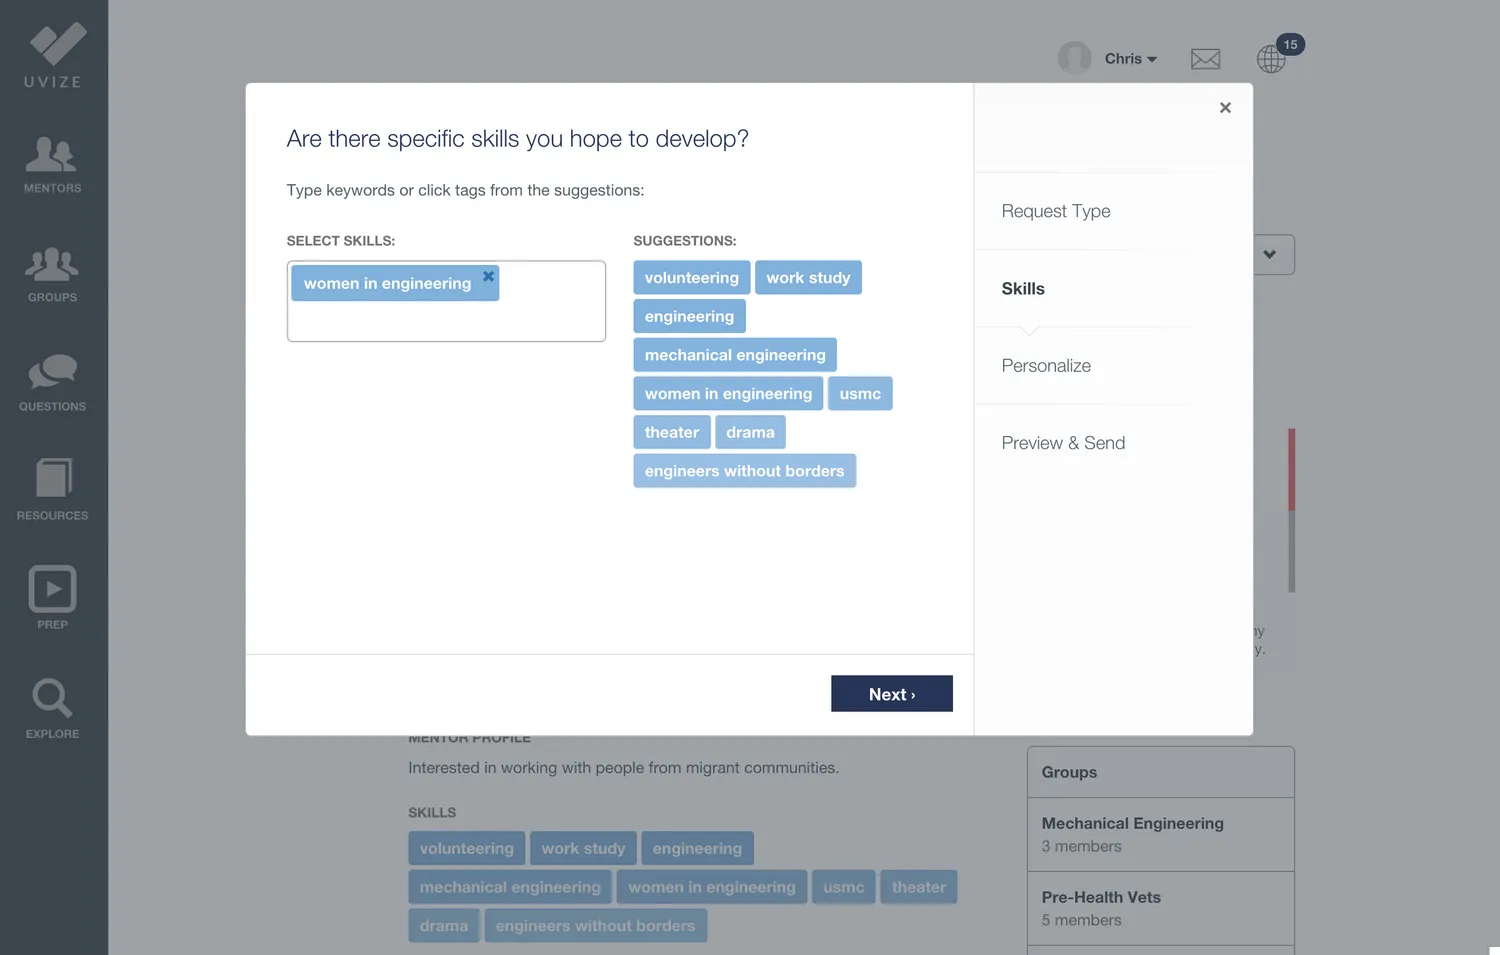Go to the Request Type step
The height and width of the screenshot is (955, 1500).
[1055, 211]
